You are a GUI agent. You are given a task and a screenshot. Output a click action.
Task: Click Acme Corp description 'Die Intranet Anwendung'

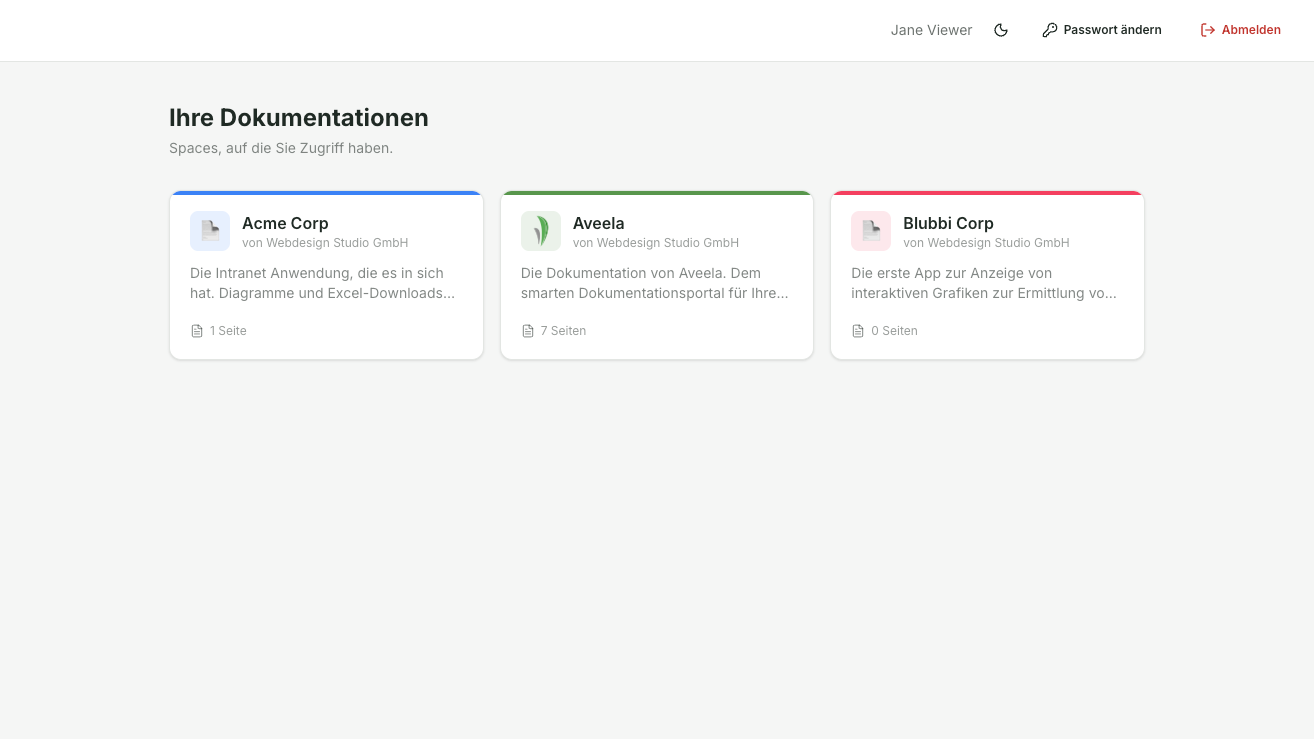click(x=323, y=283)
